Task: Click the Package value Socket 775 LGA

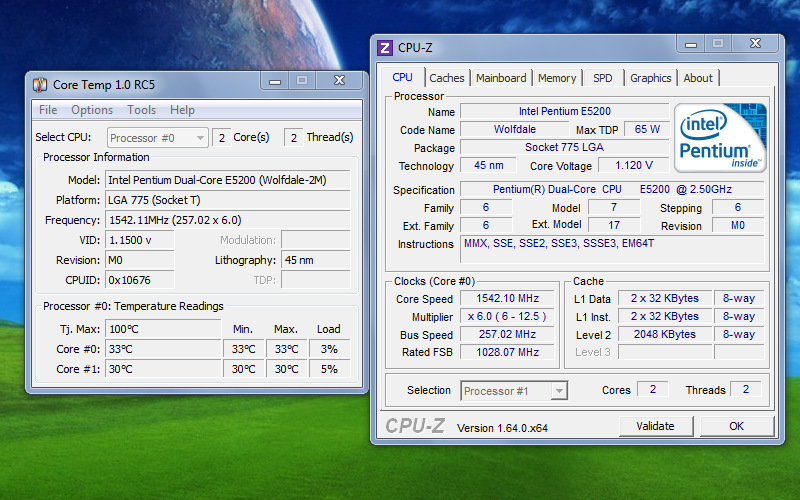Action: click(x=565, y=147)
